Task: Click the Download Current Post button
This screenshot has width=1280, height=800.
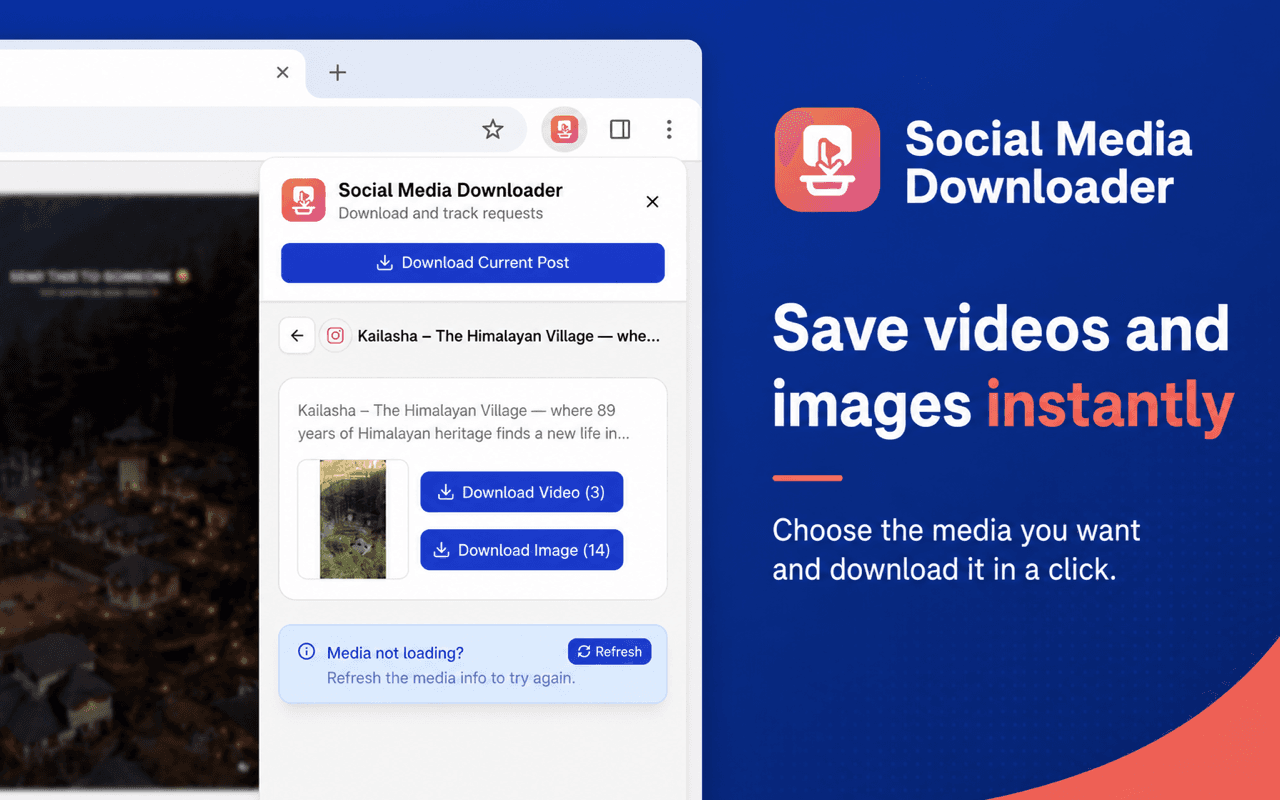Action: point(473,263)
